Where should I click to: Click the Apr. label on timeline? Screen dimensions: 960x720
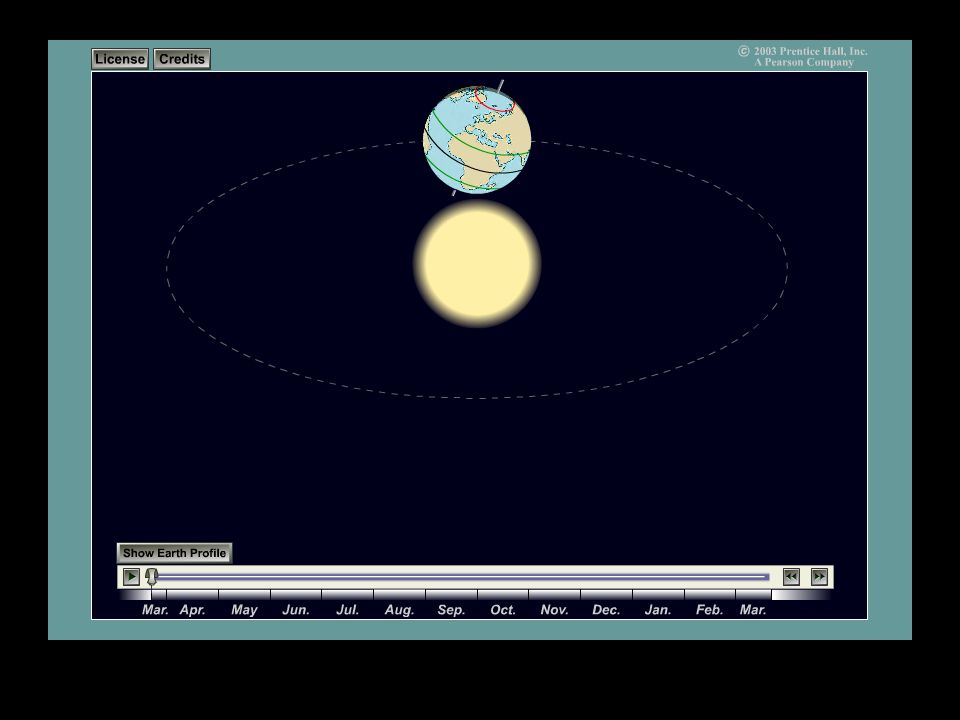[192, 610]
